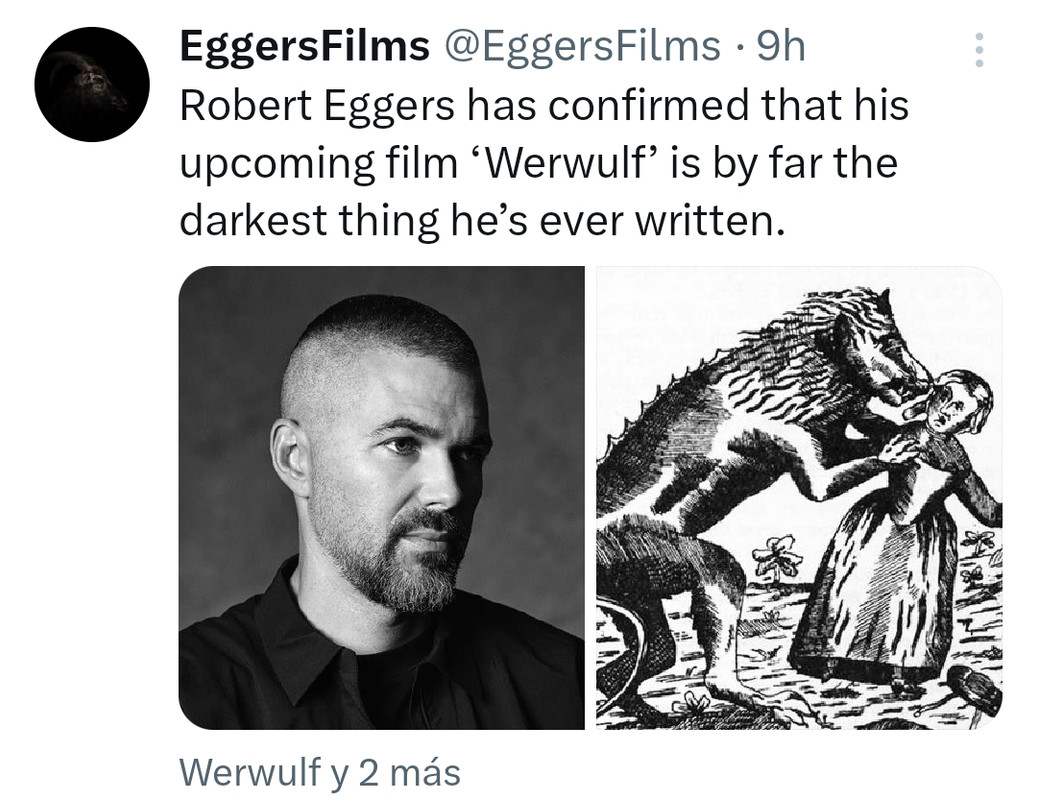This screenshot has width=1037, height=800.
Task: Open the three-dot more options menu
Action: (979, 50)
